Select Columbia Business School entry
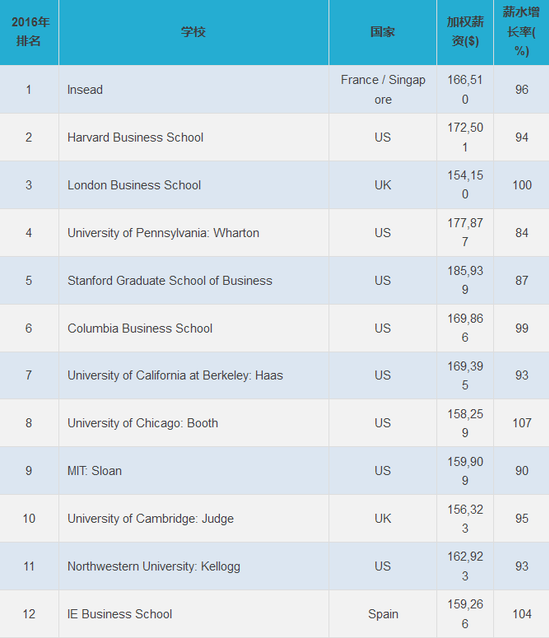Screen dimensions: 549x638 point(140,328)
